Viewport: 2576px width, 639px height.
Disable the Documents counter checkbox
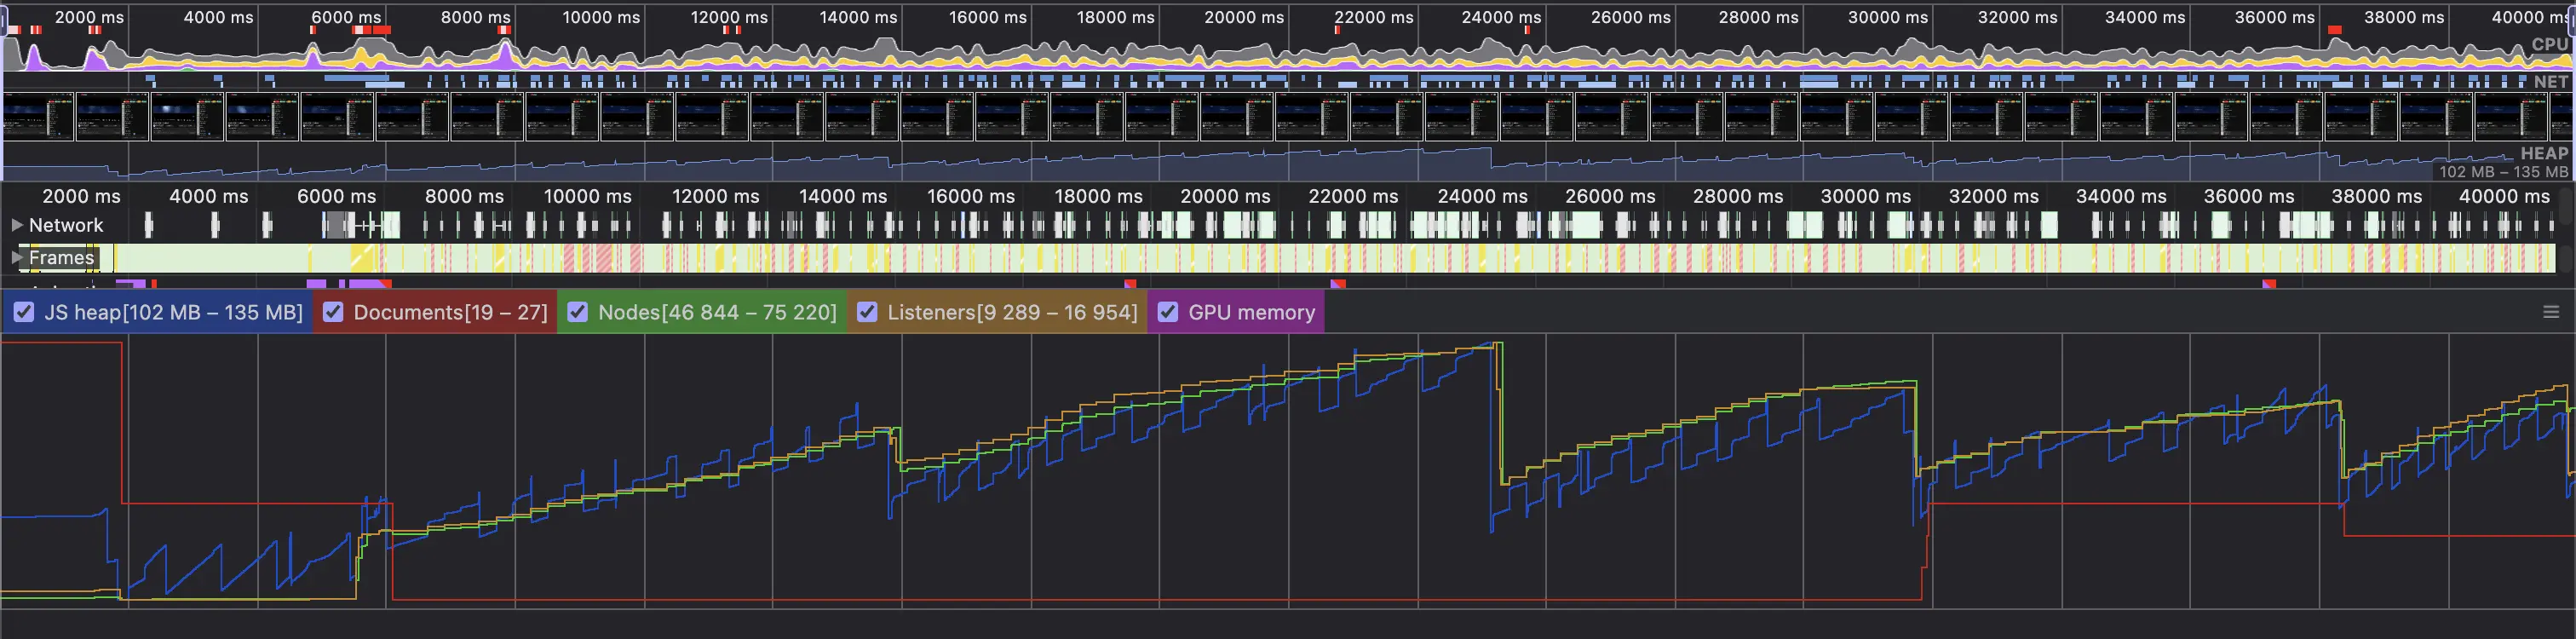pyautogui.click(x=334, y=313)
